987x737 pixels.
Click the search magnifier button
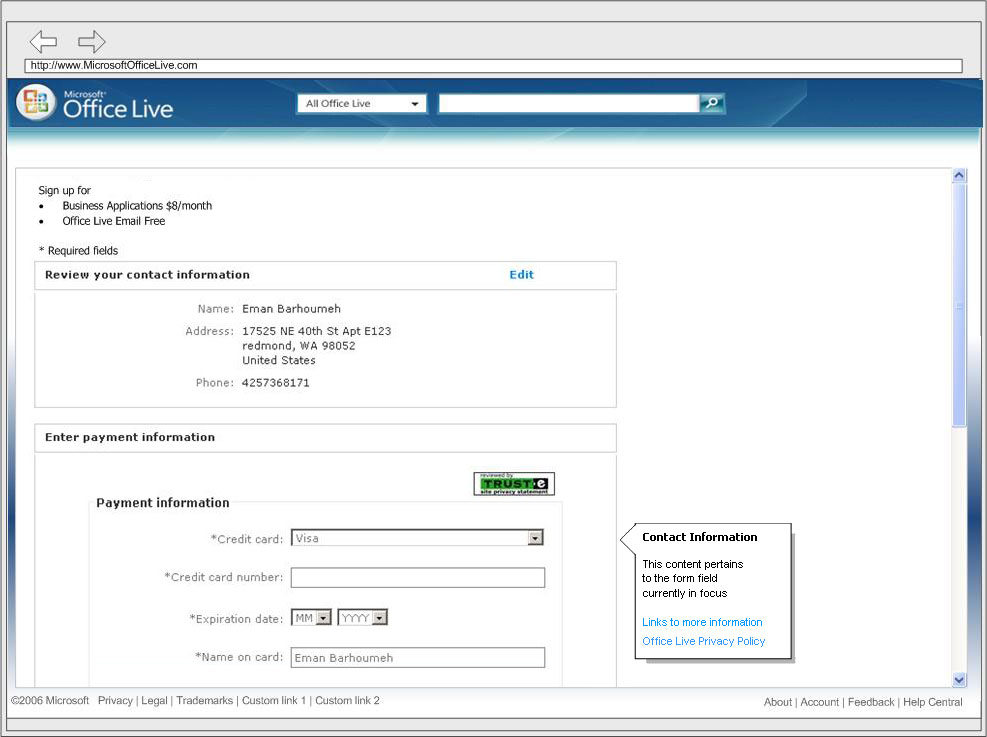713,103
